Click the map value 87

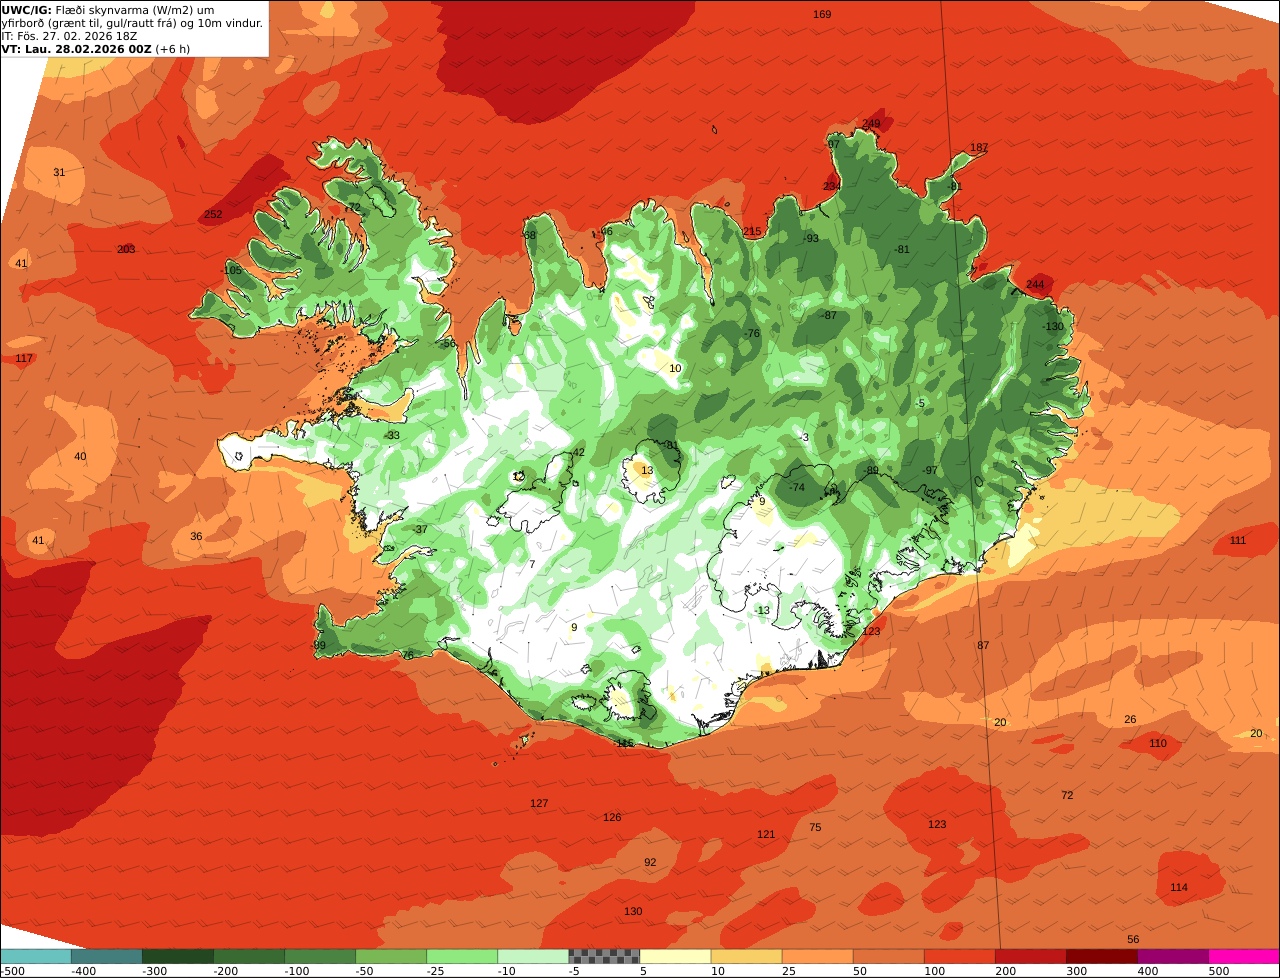click(x=983, y=645)
